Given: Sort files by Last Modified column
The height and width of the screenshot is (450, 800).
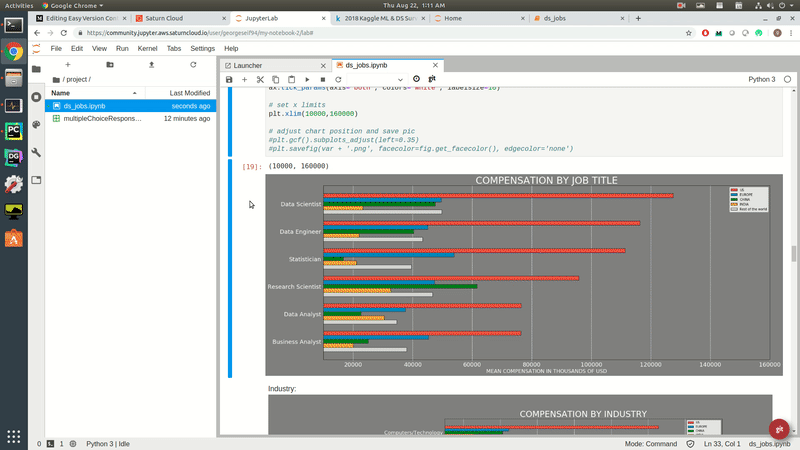Looking at the screenshot, I should (181, 93).
